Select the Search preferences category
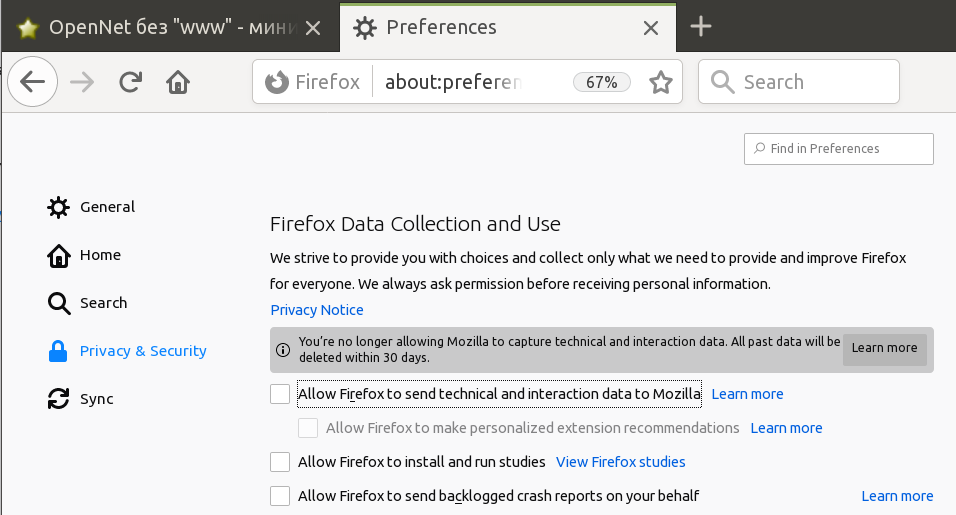Viewport: 956px width, 515px height. pos(59,303)
